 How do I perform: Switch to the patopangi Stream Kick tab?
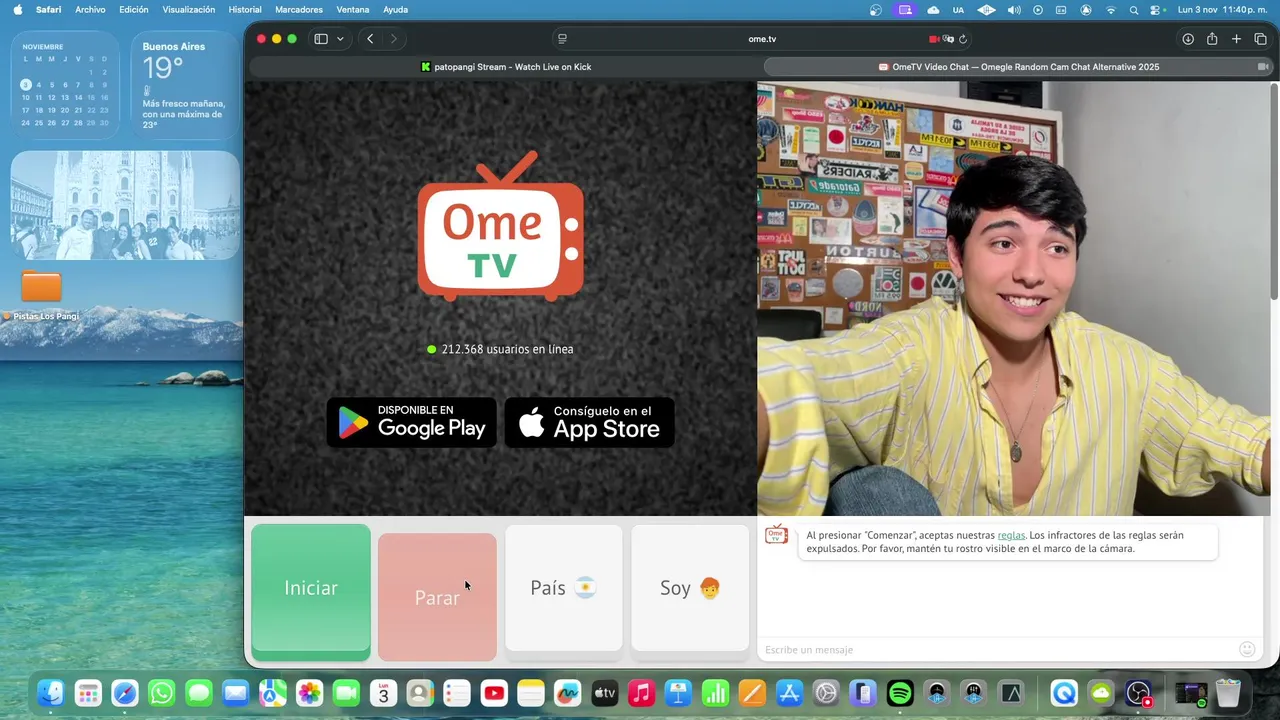point(506,67)
